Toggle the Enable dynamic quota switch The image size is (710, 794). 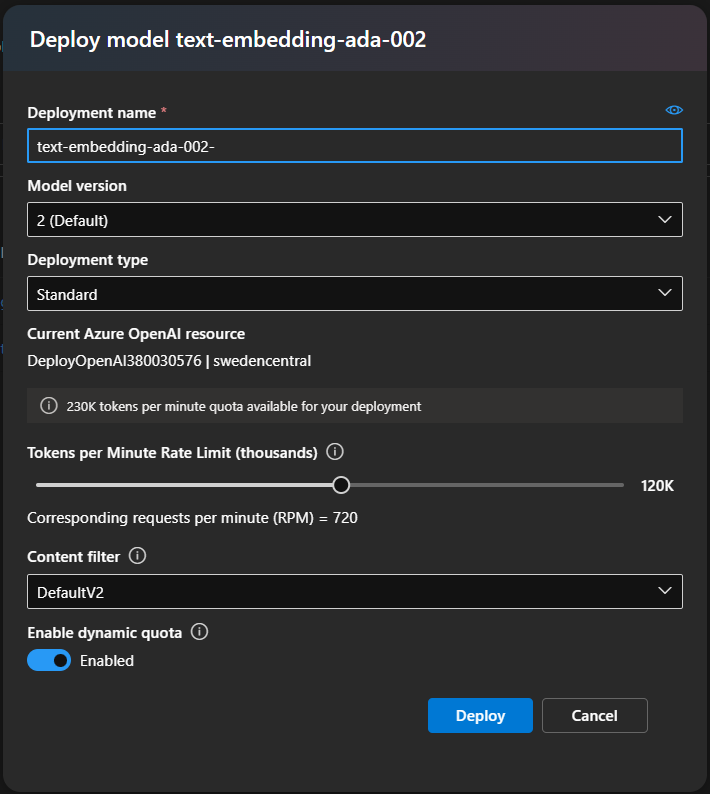tap(49, 660)
